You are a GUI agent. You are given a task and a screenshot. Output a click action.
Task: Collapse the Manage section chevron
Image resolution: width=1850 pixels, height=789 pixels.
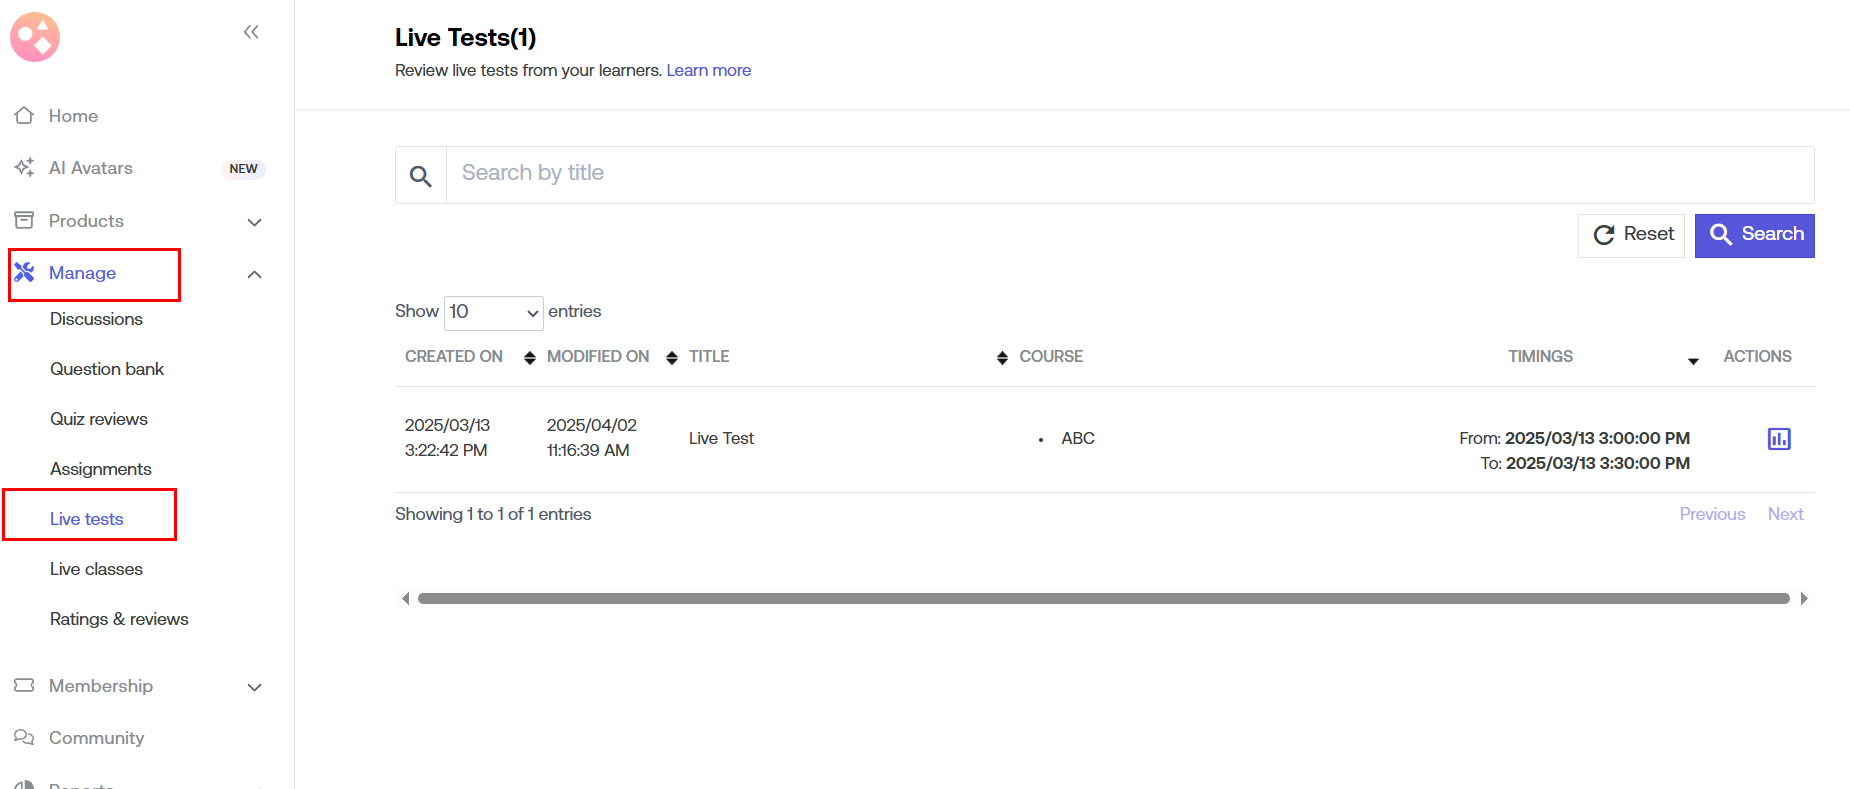click(x=254, y=274)
